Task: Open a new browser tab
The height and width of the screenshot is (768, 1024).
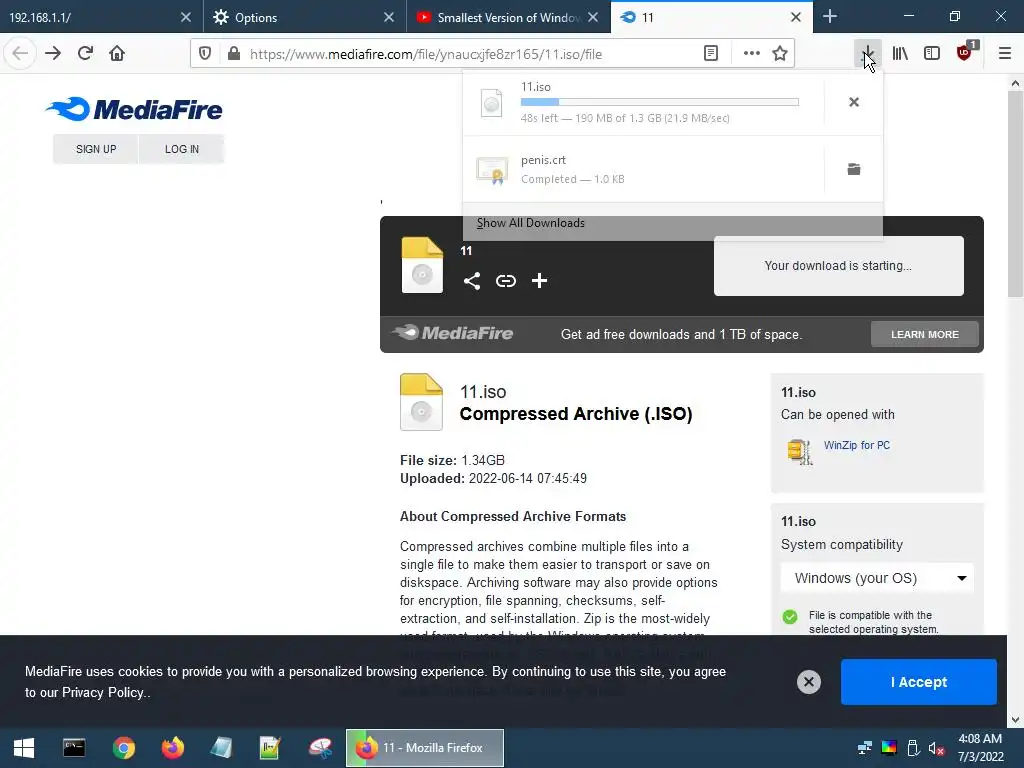Action: 830,16
